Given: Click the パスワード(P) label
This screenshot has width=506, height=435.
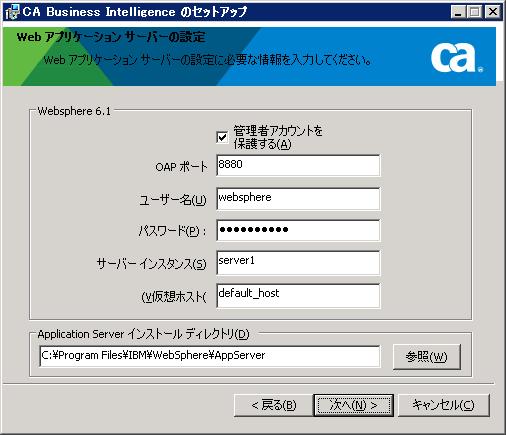Looking at the screenshot, I should tap(172, 231).
